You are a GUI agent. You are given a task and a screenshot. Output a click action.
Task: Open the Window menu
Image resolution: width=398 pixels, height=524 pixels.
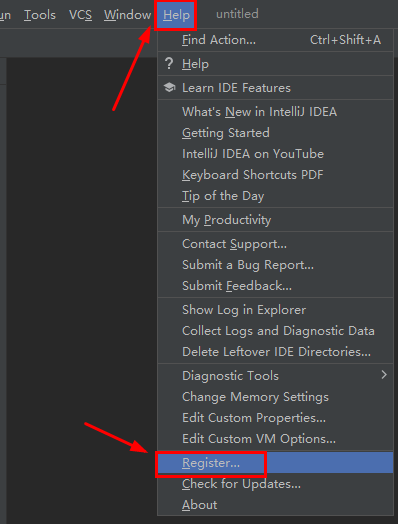(127, 15)
